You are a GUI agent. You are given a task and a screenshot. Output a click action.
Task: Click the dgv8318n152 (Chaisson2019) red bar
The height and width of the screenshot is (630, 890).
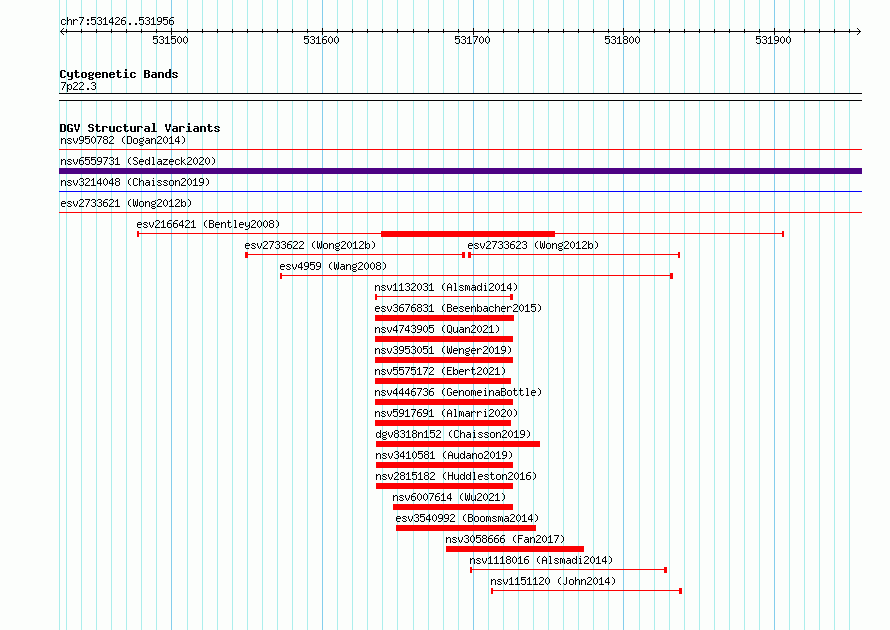pos(457,444)
